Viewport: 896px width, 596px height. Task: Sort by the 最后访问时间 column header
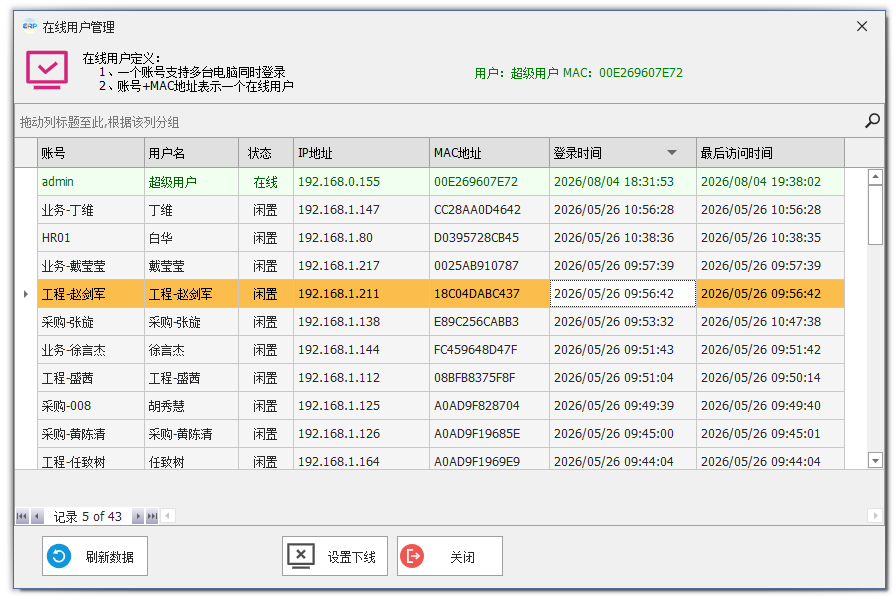pyautogui.click(x=770, y=153)
